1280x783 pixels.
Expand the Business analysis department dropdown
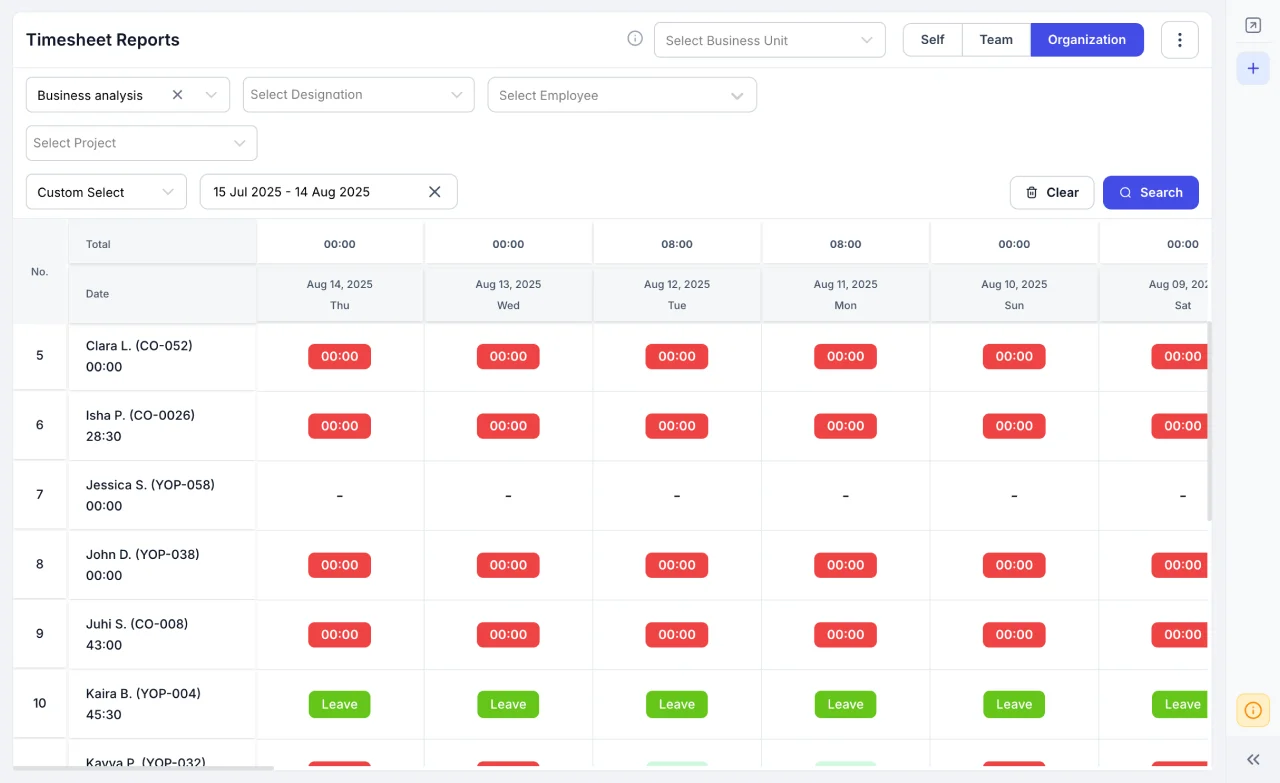click(x=211, y=95)
